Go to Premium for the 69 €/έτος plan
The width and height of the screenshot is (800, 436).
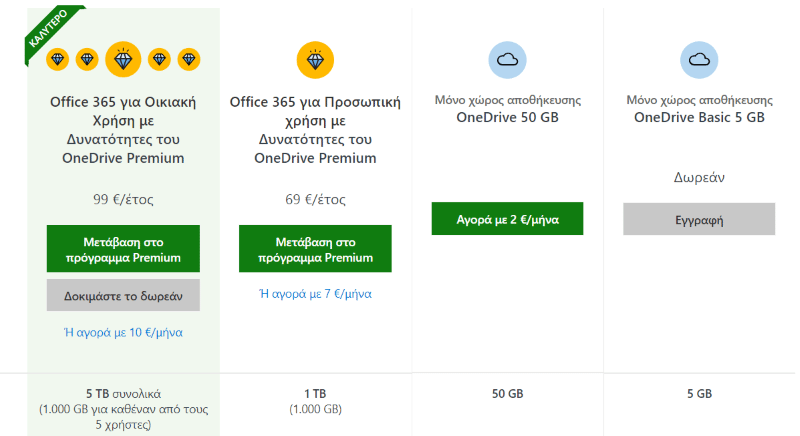[315, 249]
